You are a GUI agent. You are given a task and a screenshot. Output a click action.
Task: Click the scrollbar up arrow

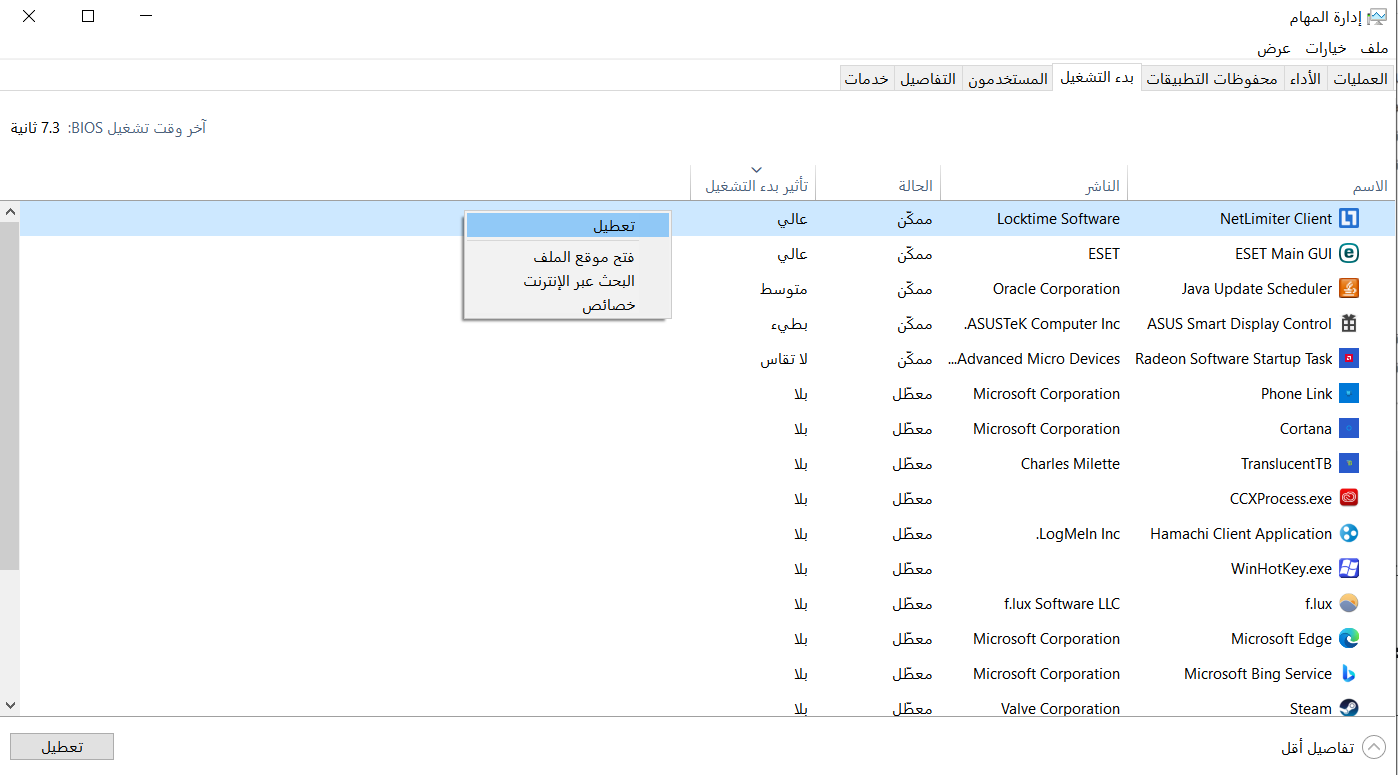[x=10, y=212]
